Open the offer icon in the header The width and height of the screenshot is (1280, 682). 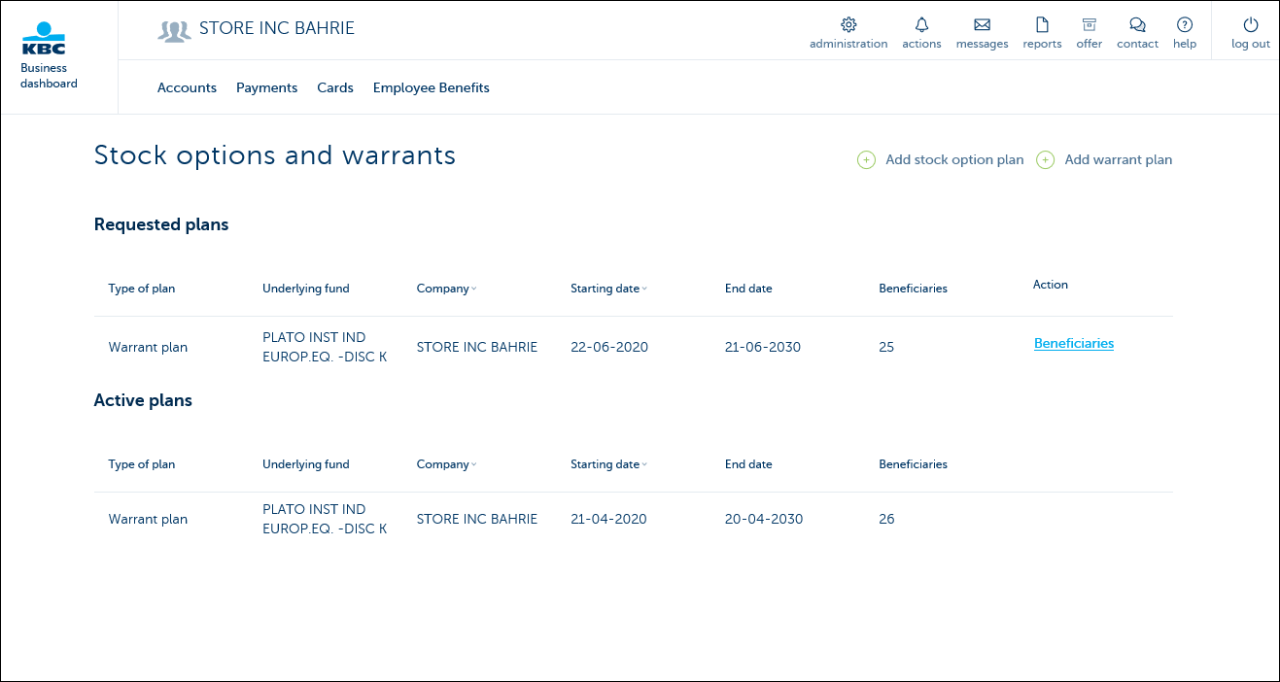pyautogui.click(x=1089, y=24)
